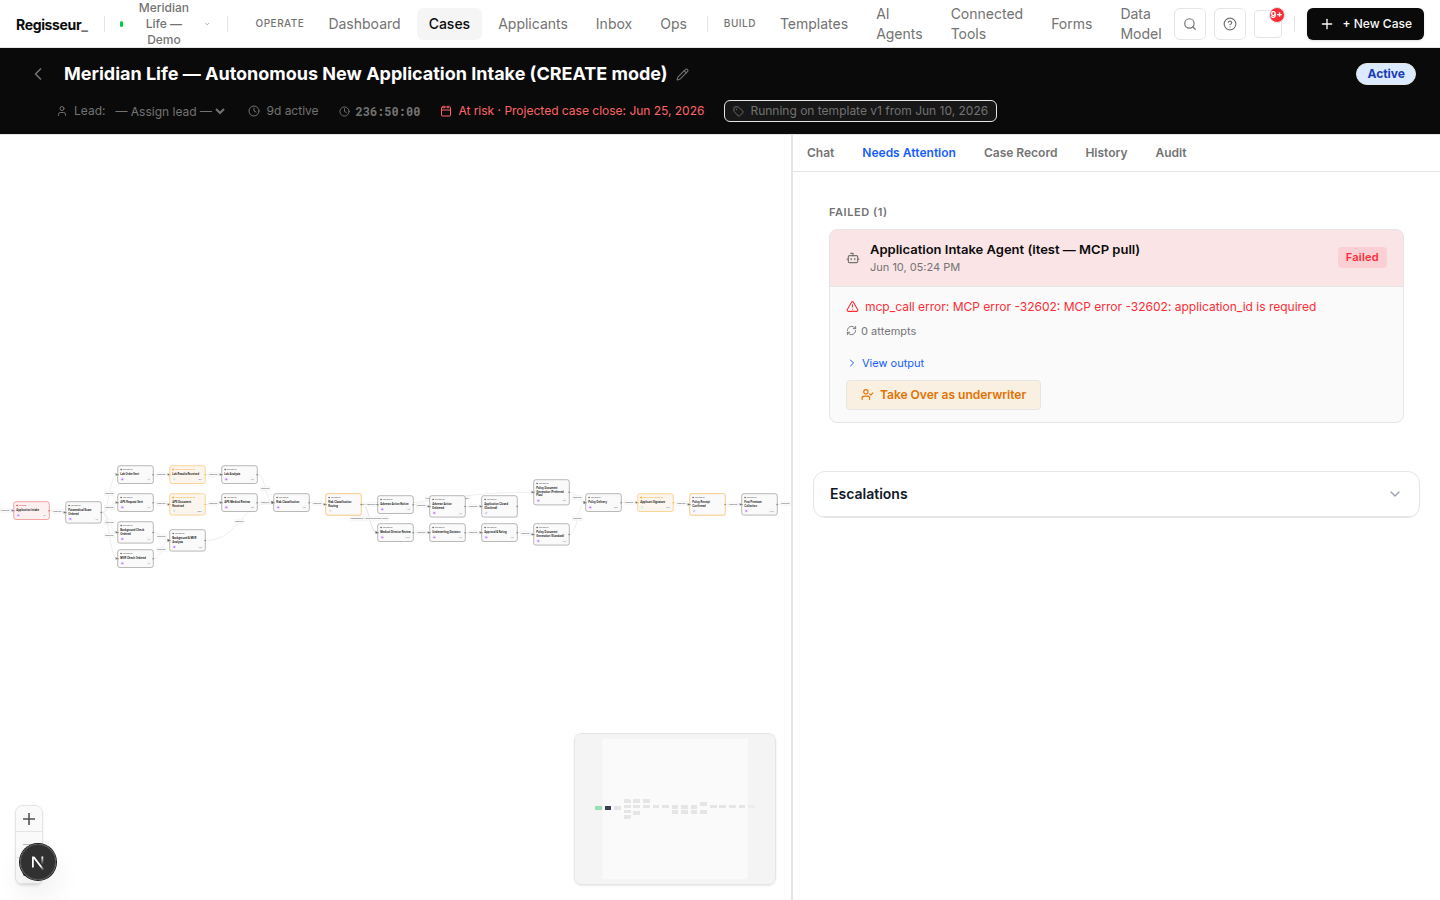Open the help question mark icon
Screen dimensions: 1440x900
pos(1229,24)
